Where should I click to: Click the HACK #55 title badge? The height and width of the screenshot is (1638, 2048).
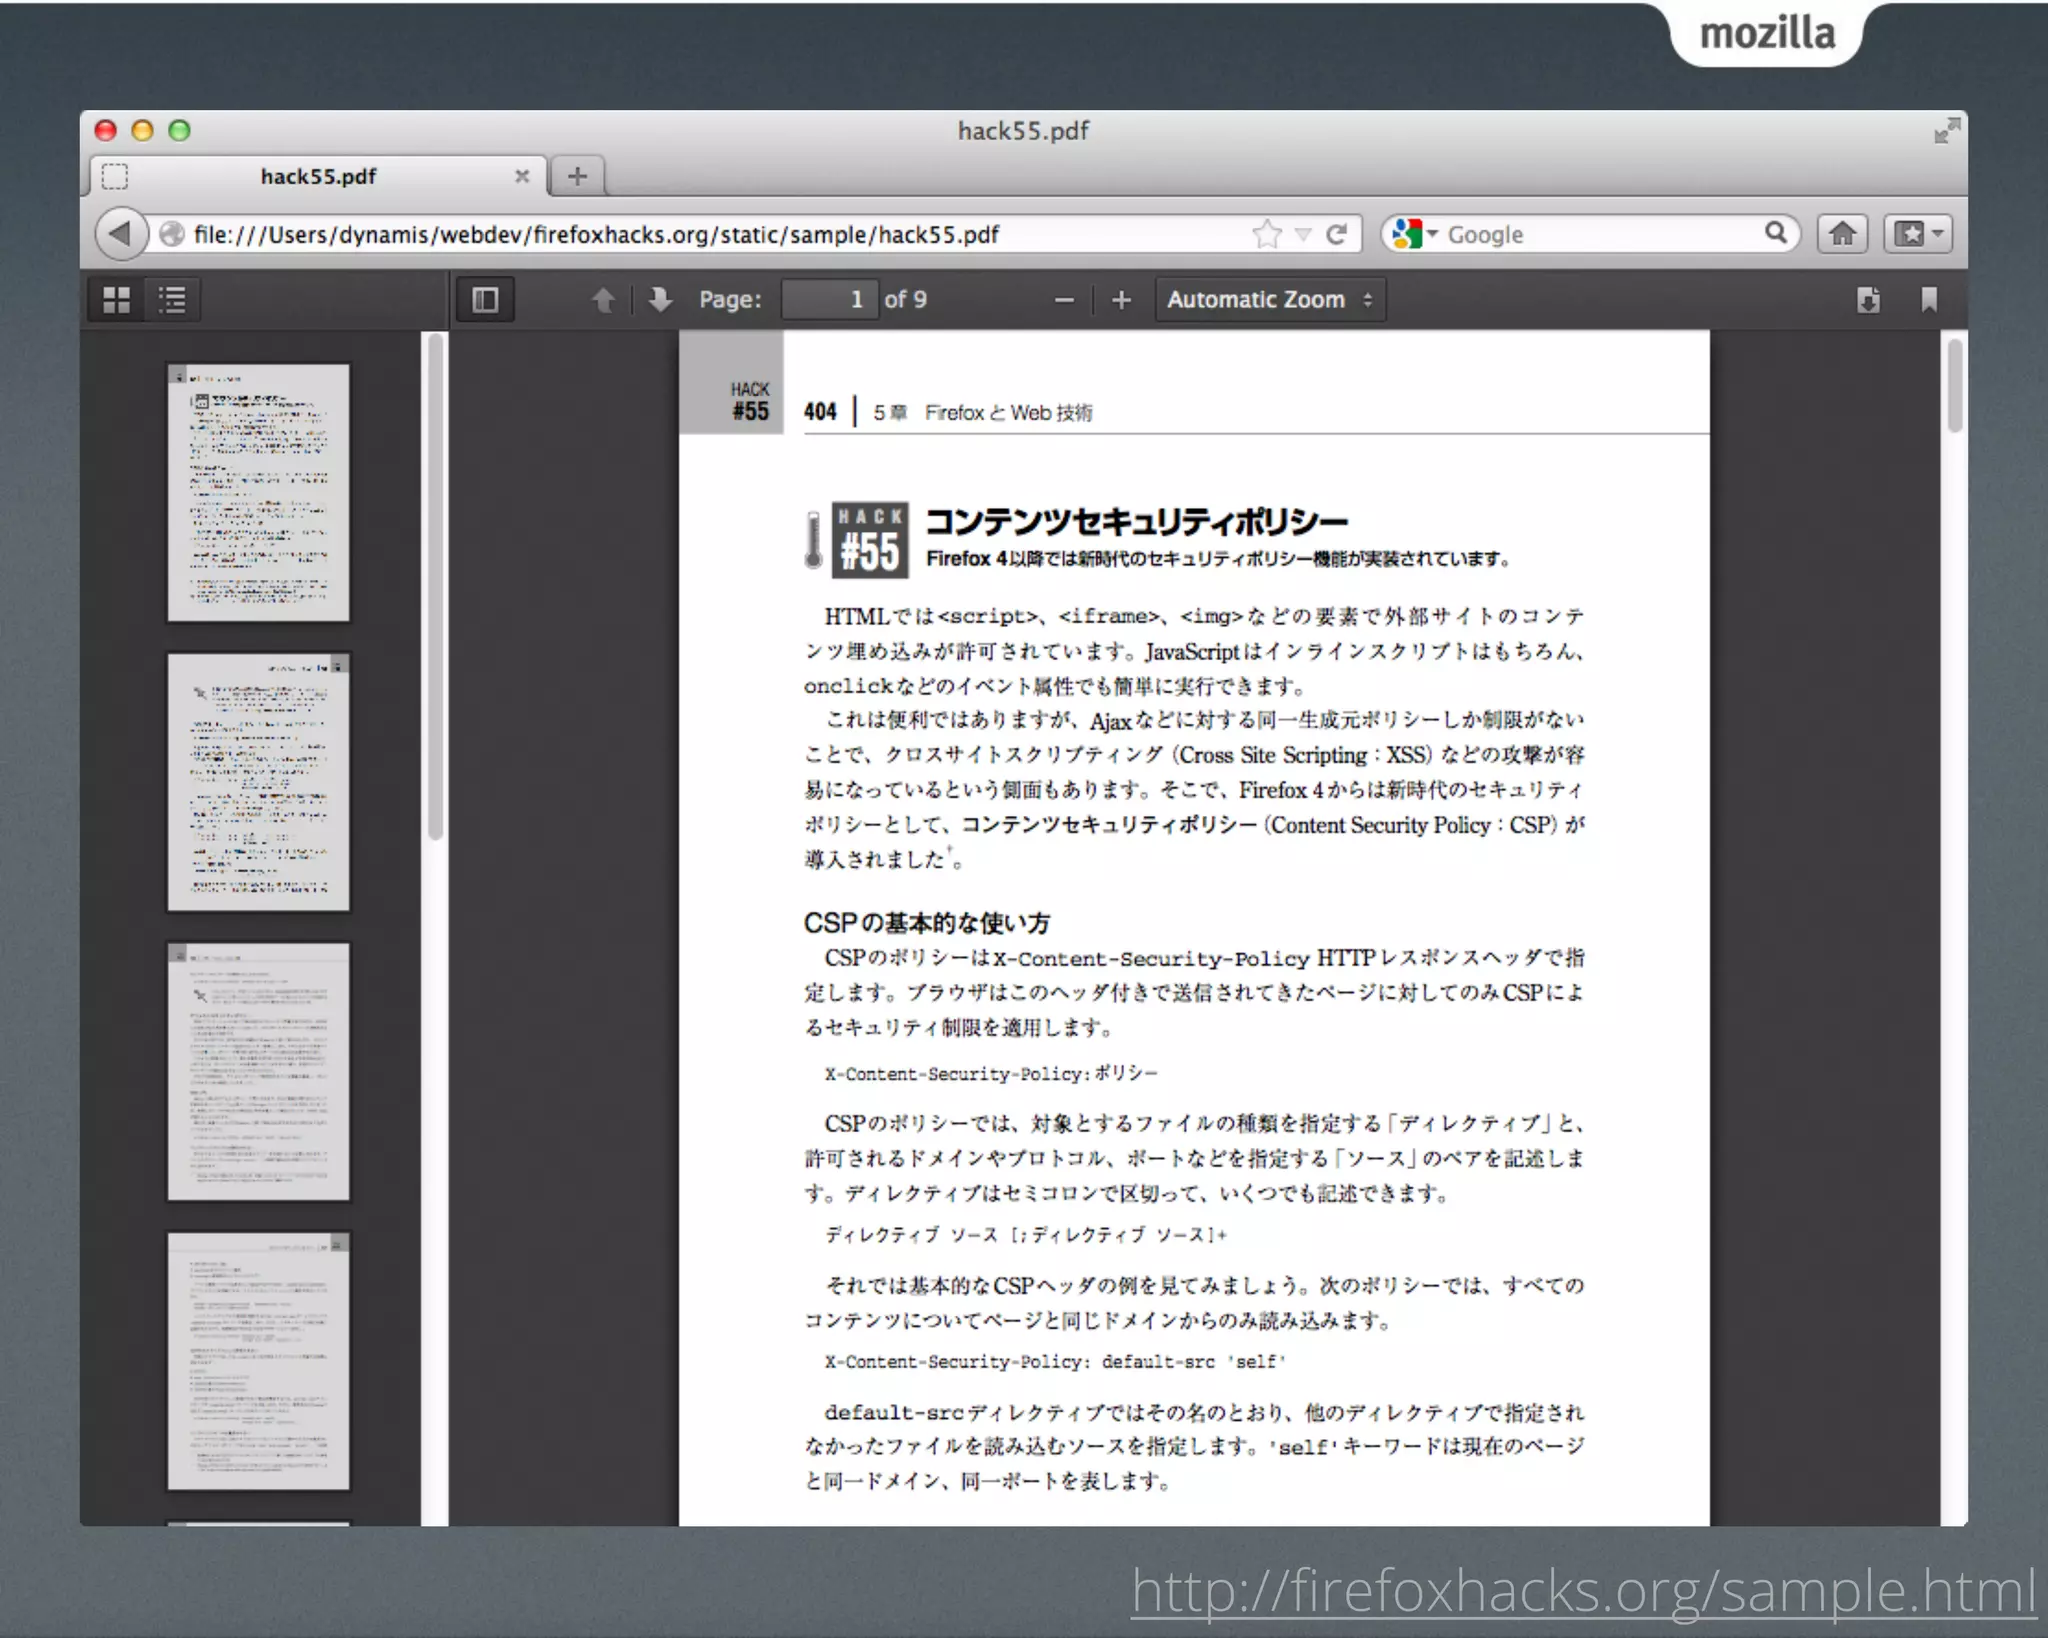pyautogui.click(x=869, y=540)
